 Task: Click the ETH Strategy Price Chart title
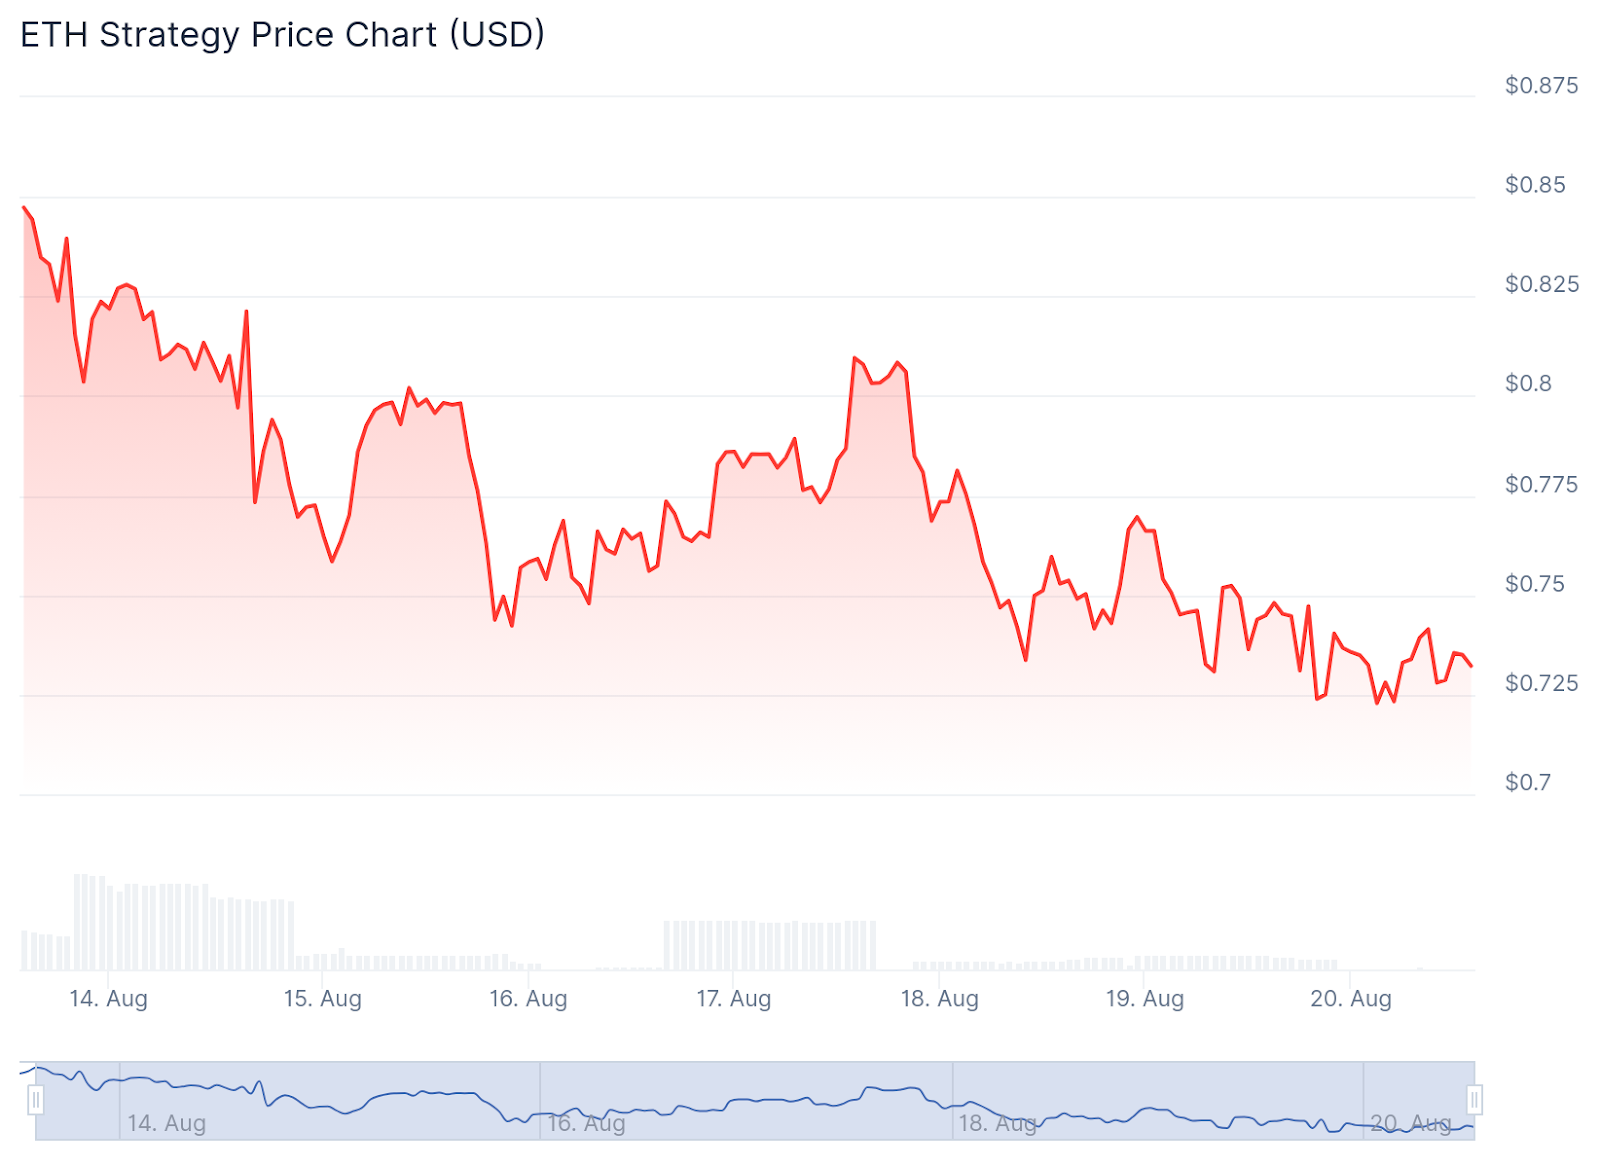pyautogui.click(x=282, y=35)
